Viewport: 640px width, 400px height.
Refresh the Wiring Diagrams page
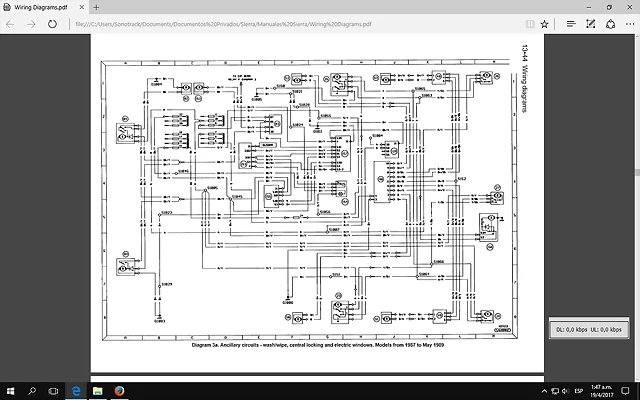tap(52, 24)
